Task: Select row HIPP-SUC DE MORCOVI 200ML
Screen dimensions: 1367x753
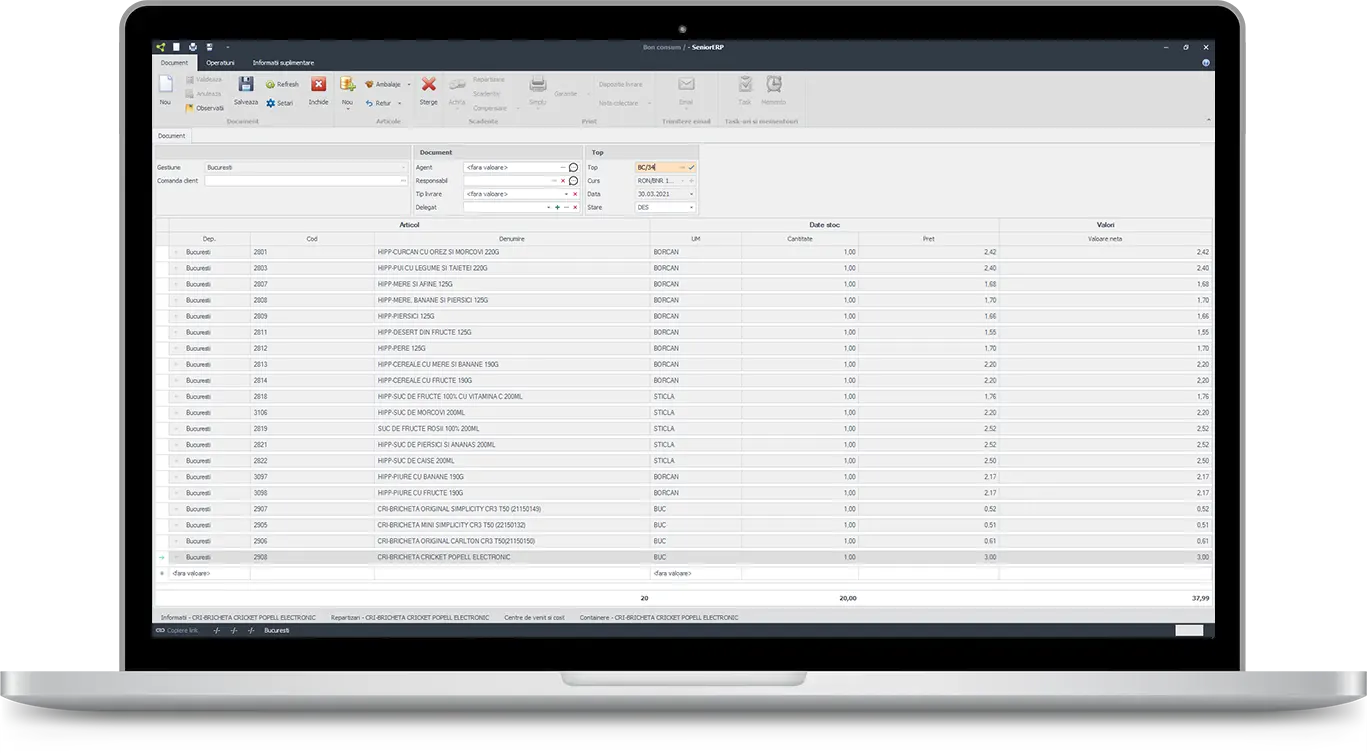Action: (684, 412)
